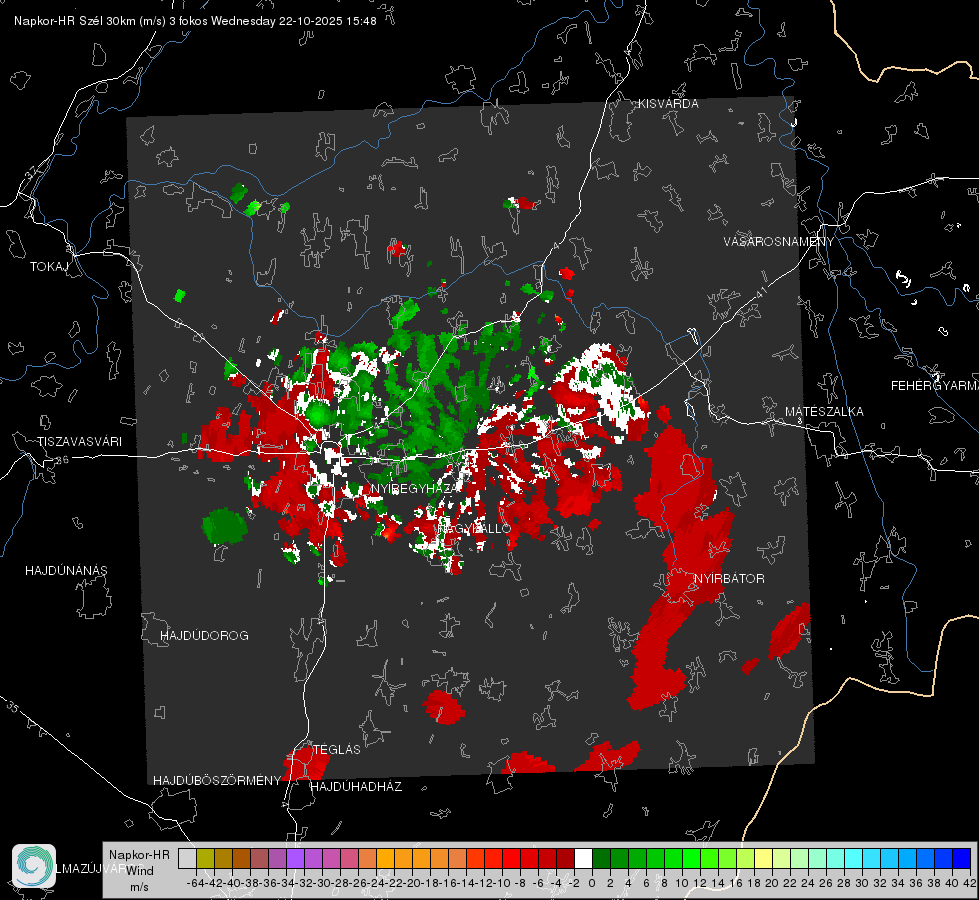
Task: Select the HAJDÚBÖSZÖRMÉNY city label
Action: pos(217,781)
